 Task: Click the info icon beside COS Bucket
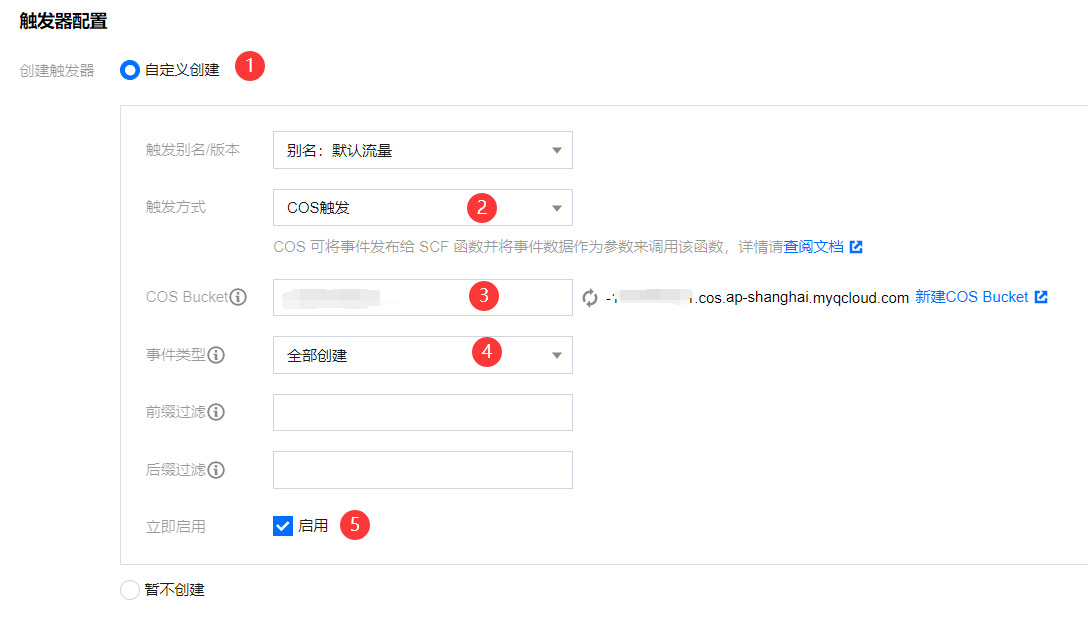pyautogui.click(x=238, y=297)
